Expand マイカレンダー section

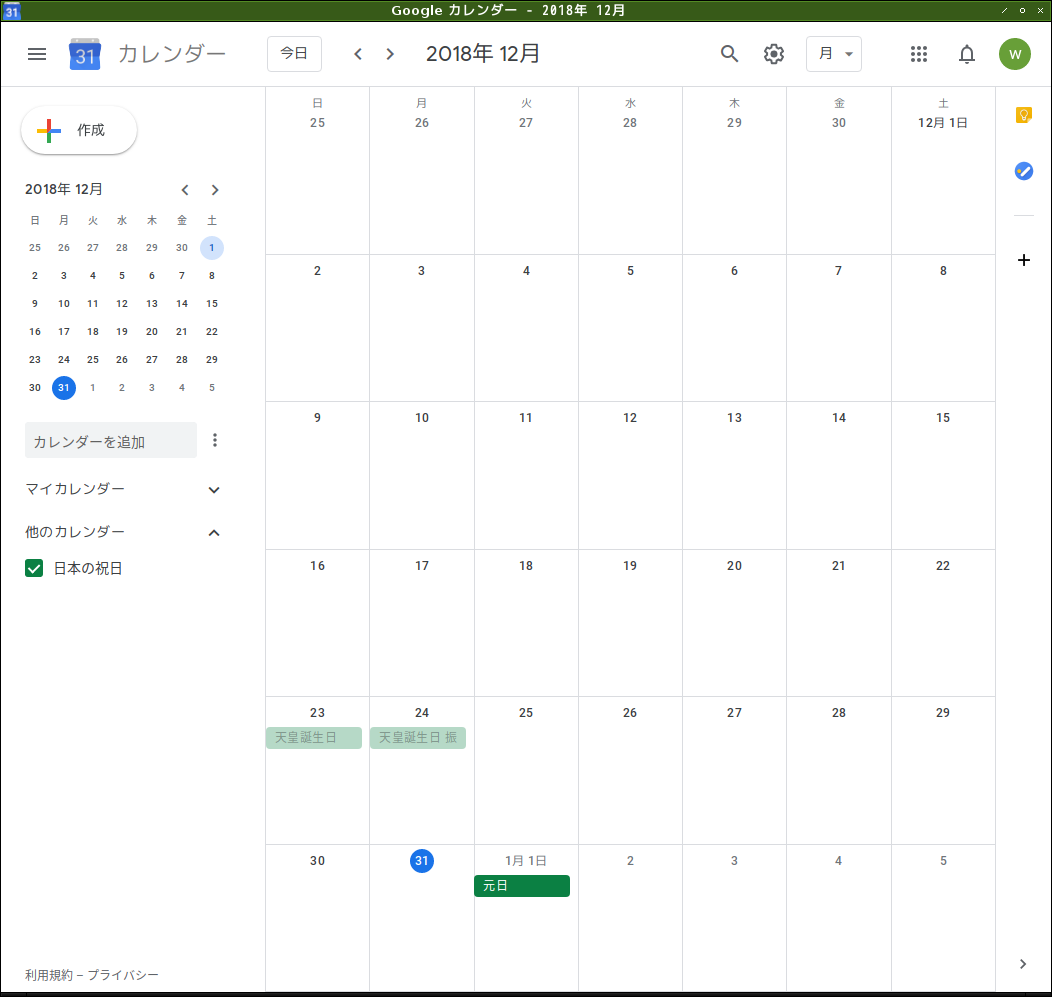coord(214,490)
